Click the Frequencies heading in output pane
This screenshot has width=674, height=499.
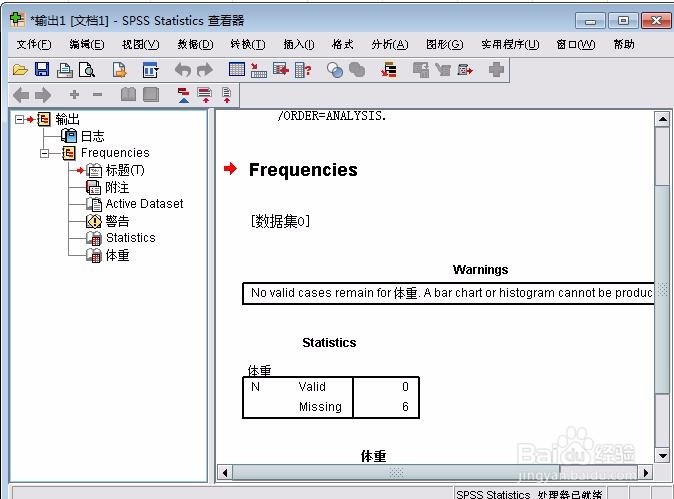[303, 170]
